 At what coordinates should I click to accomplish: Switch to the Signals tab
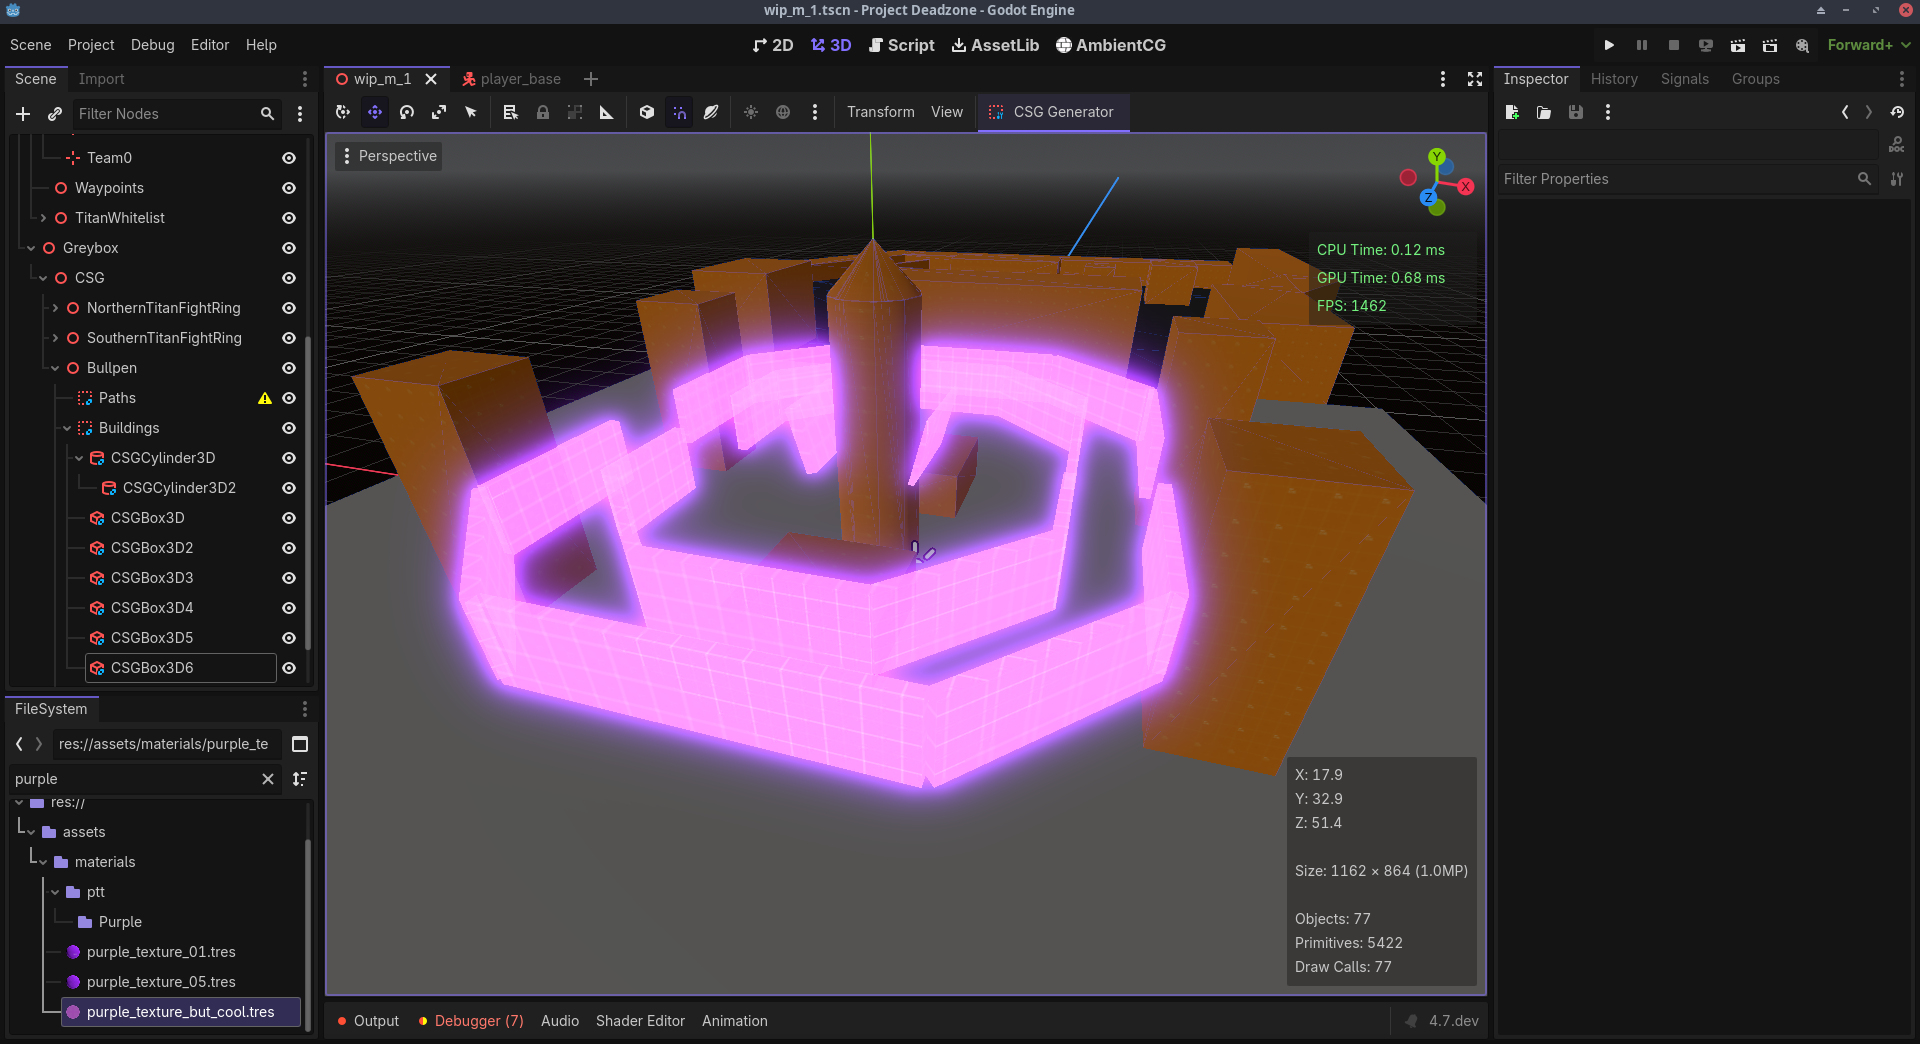click(x=1684, y=79)
